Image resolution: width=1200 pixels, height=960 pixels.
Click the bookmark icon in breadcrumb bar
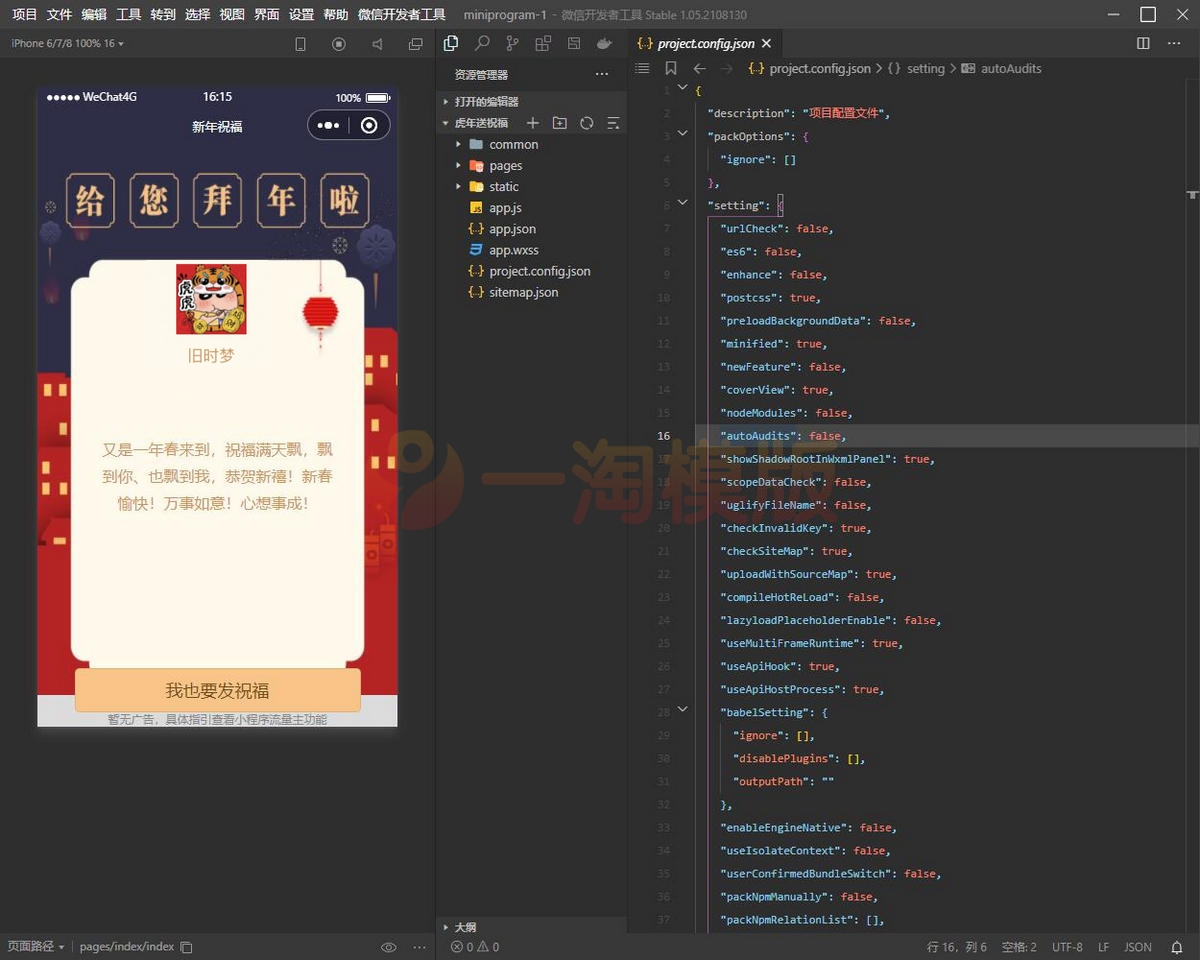671,69
